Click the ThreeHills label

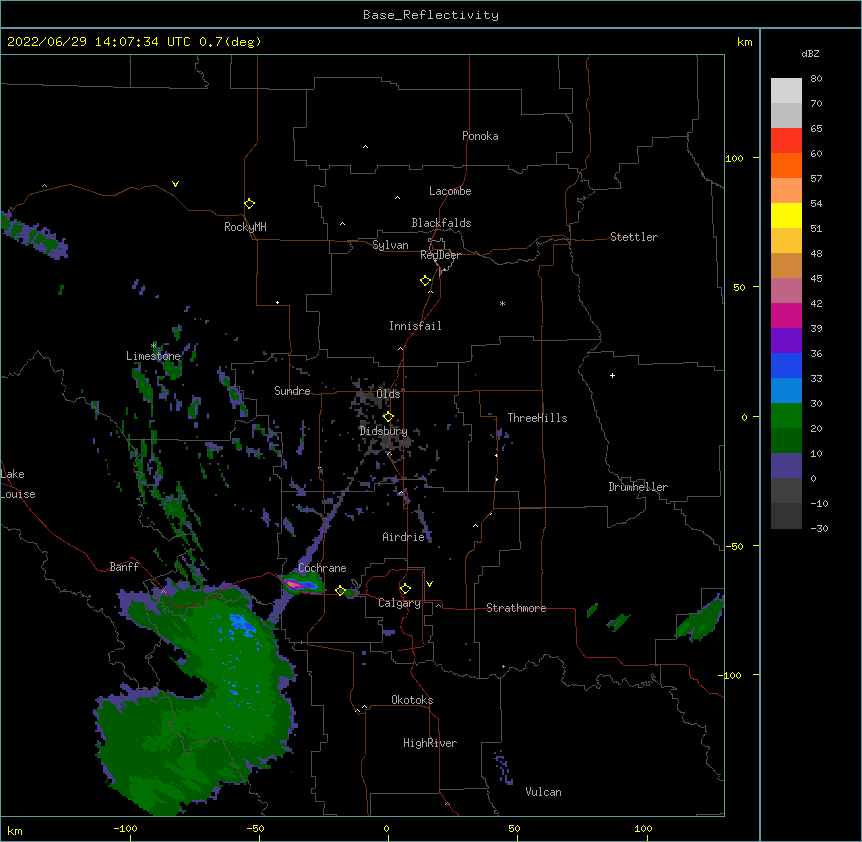537,418
